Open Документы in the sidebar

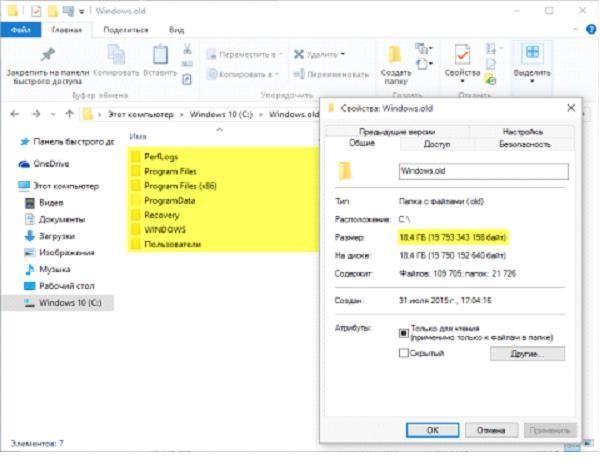[55, 220]
